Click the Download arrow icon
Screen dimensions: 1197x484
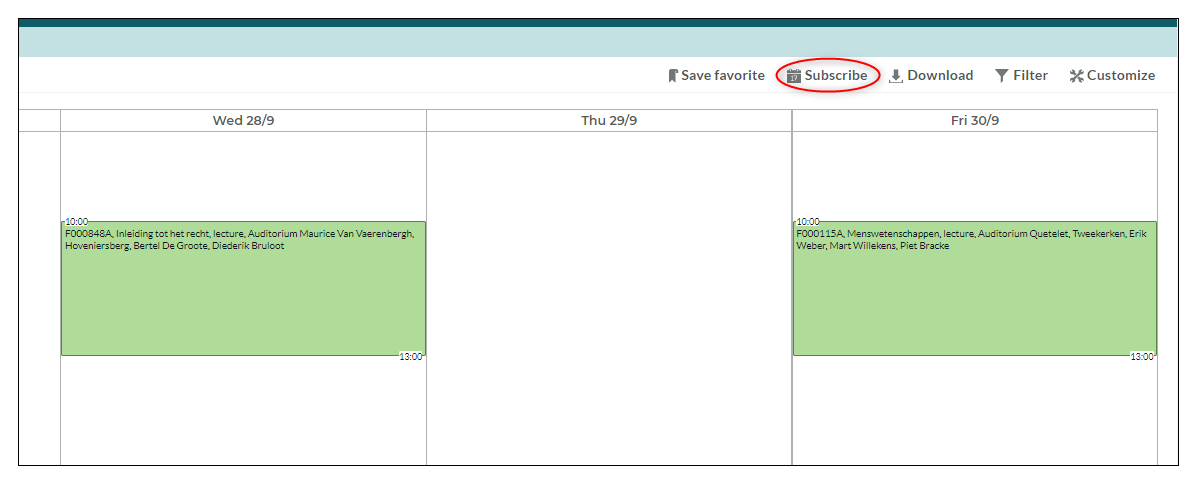point(896,76)
